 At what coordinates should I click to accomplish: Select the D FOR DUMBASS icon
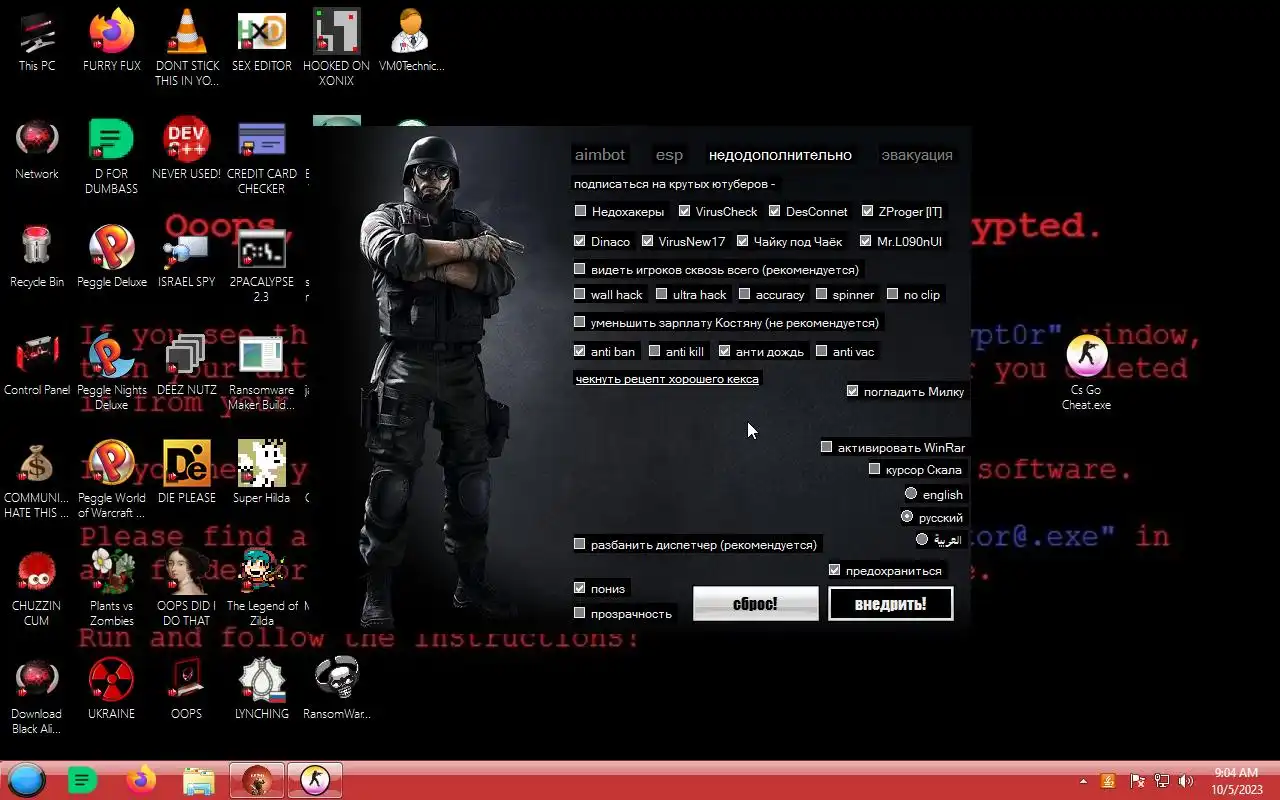pyautogui.click(x=112, y=156)
